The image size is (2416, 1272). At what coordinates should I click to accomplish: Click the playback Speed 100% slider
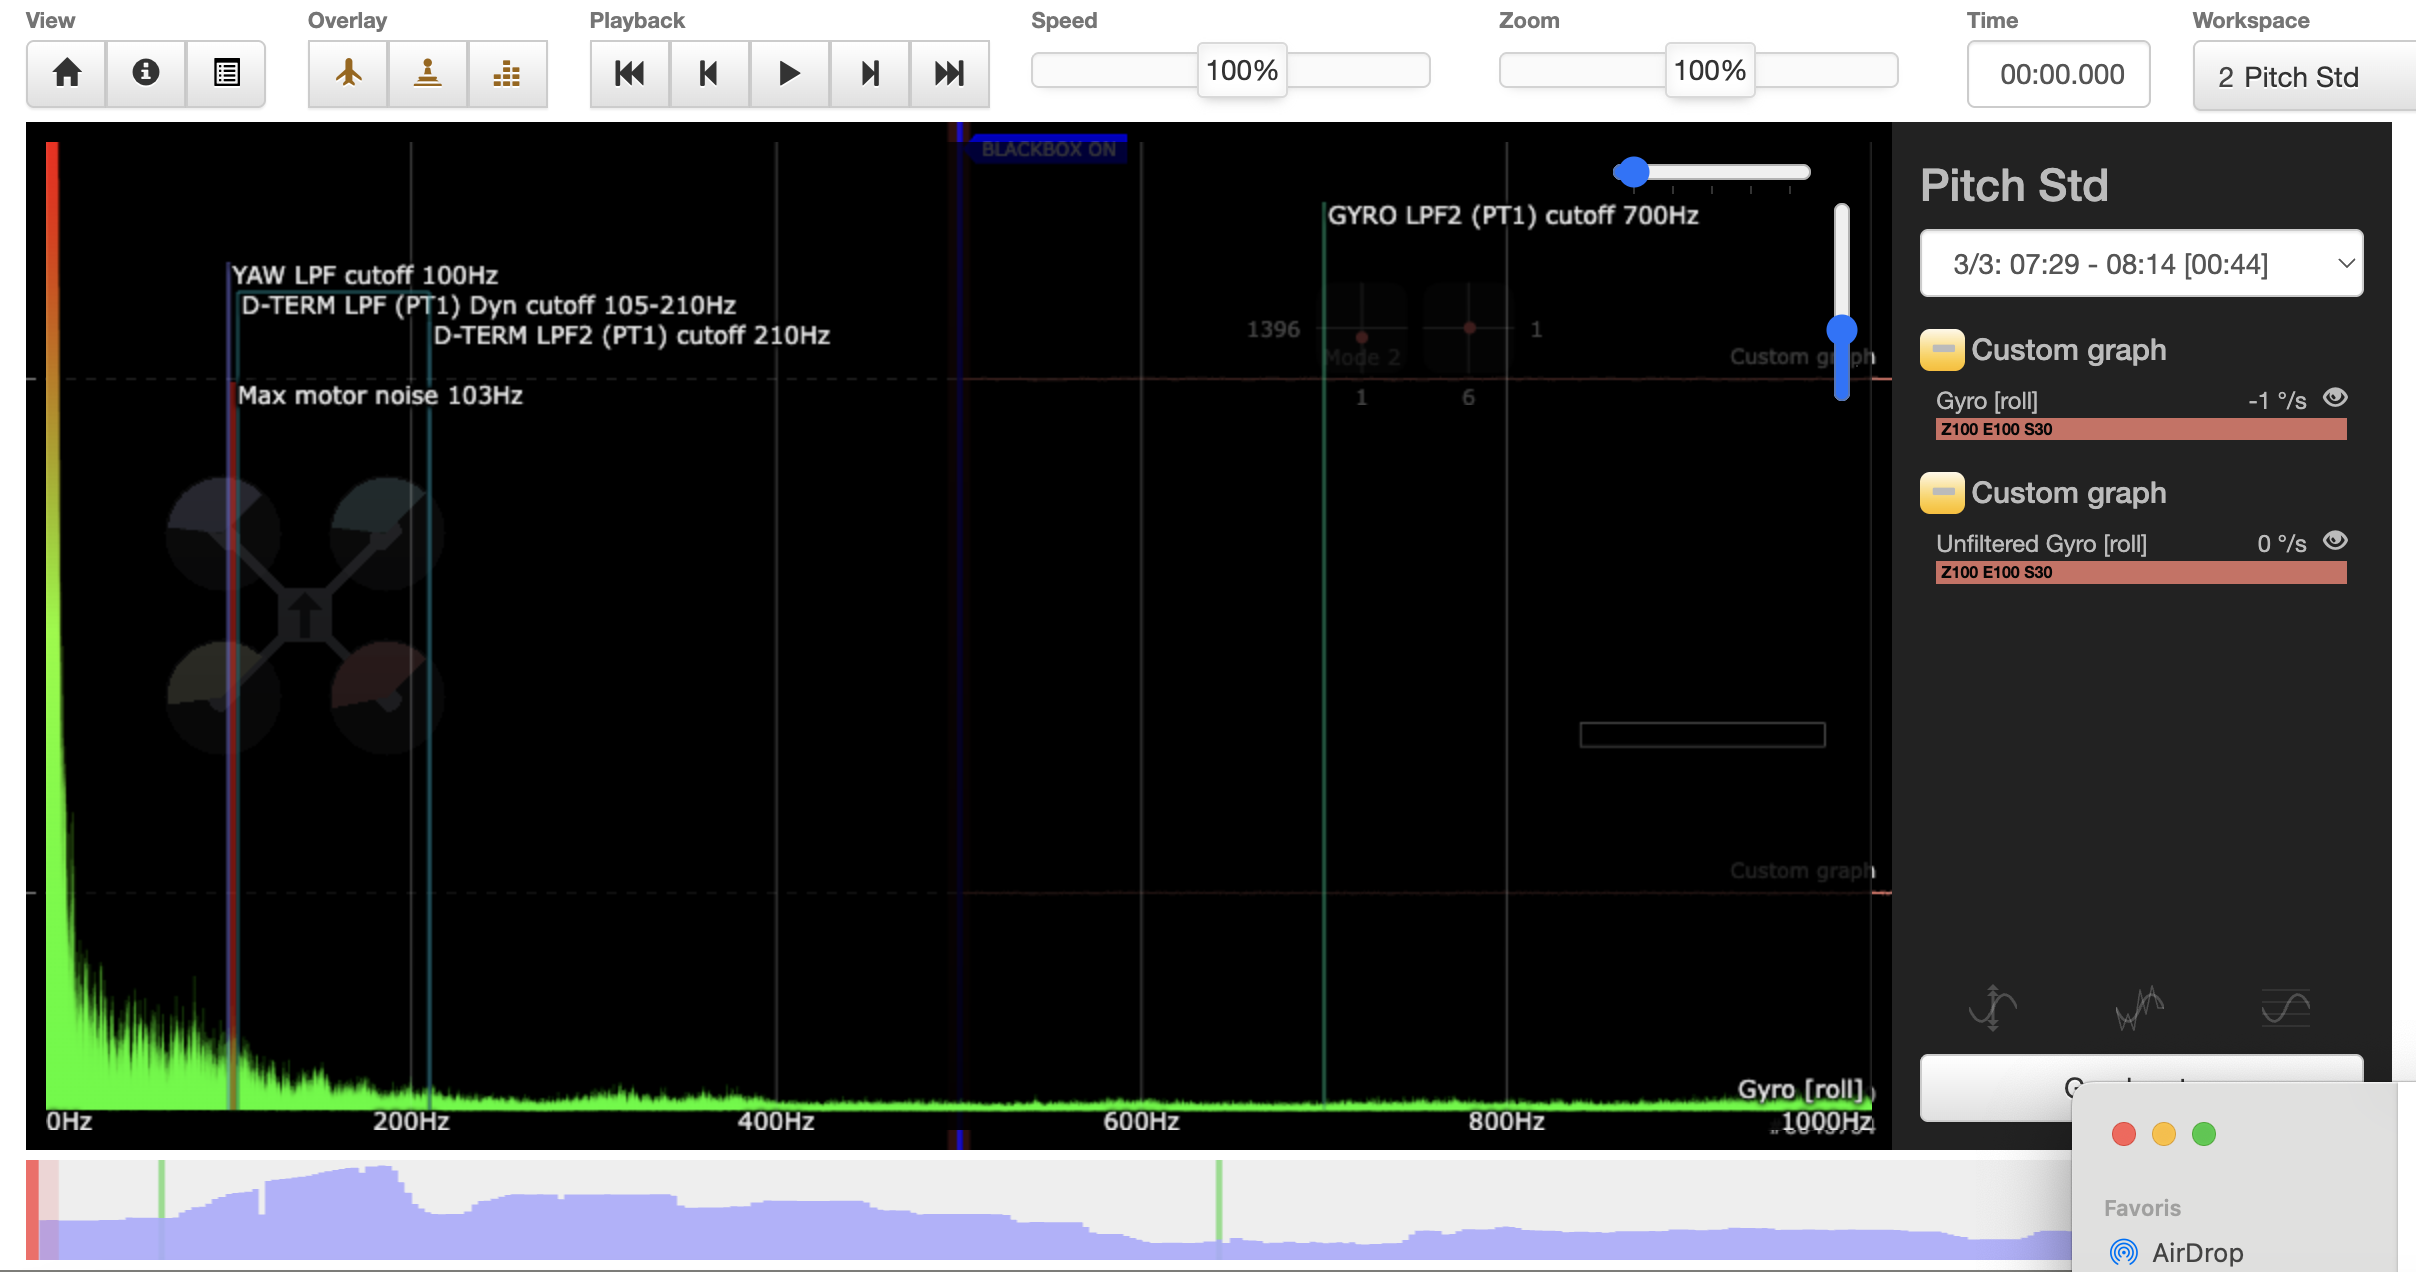coord(1242,71)
